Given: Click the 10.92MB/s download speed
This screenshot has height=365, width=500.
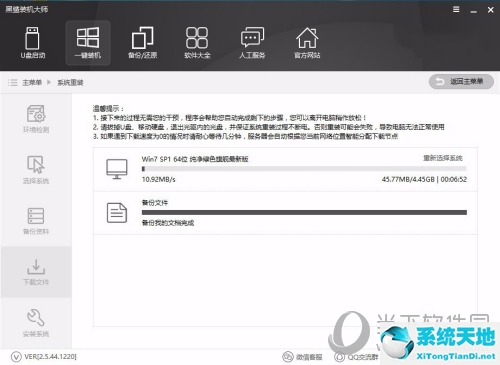Looking at the screenshot, I should click(159, 179).
